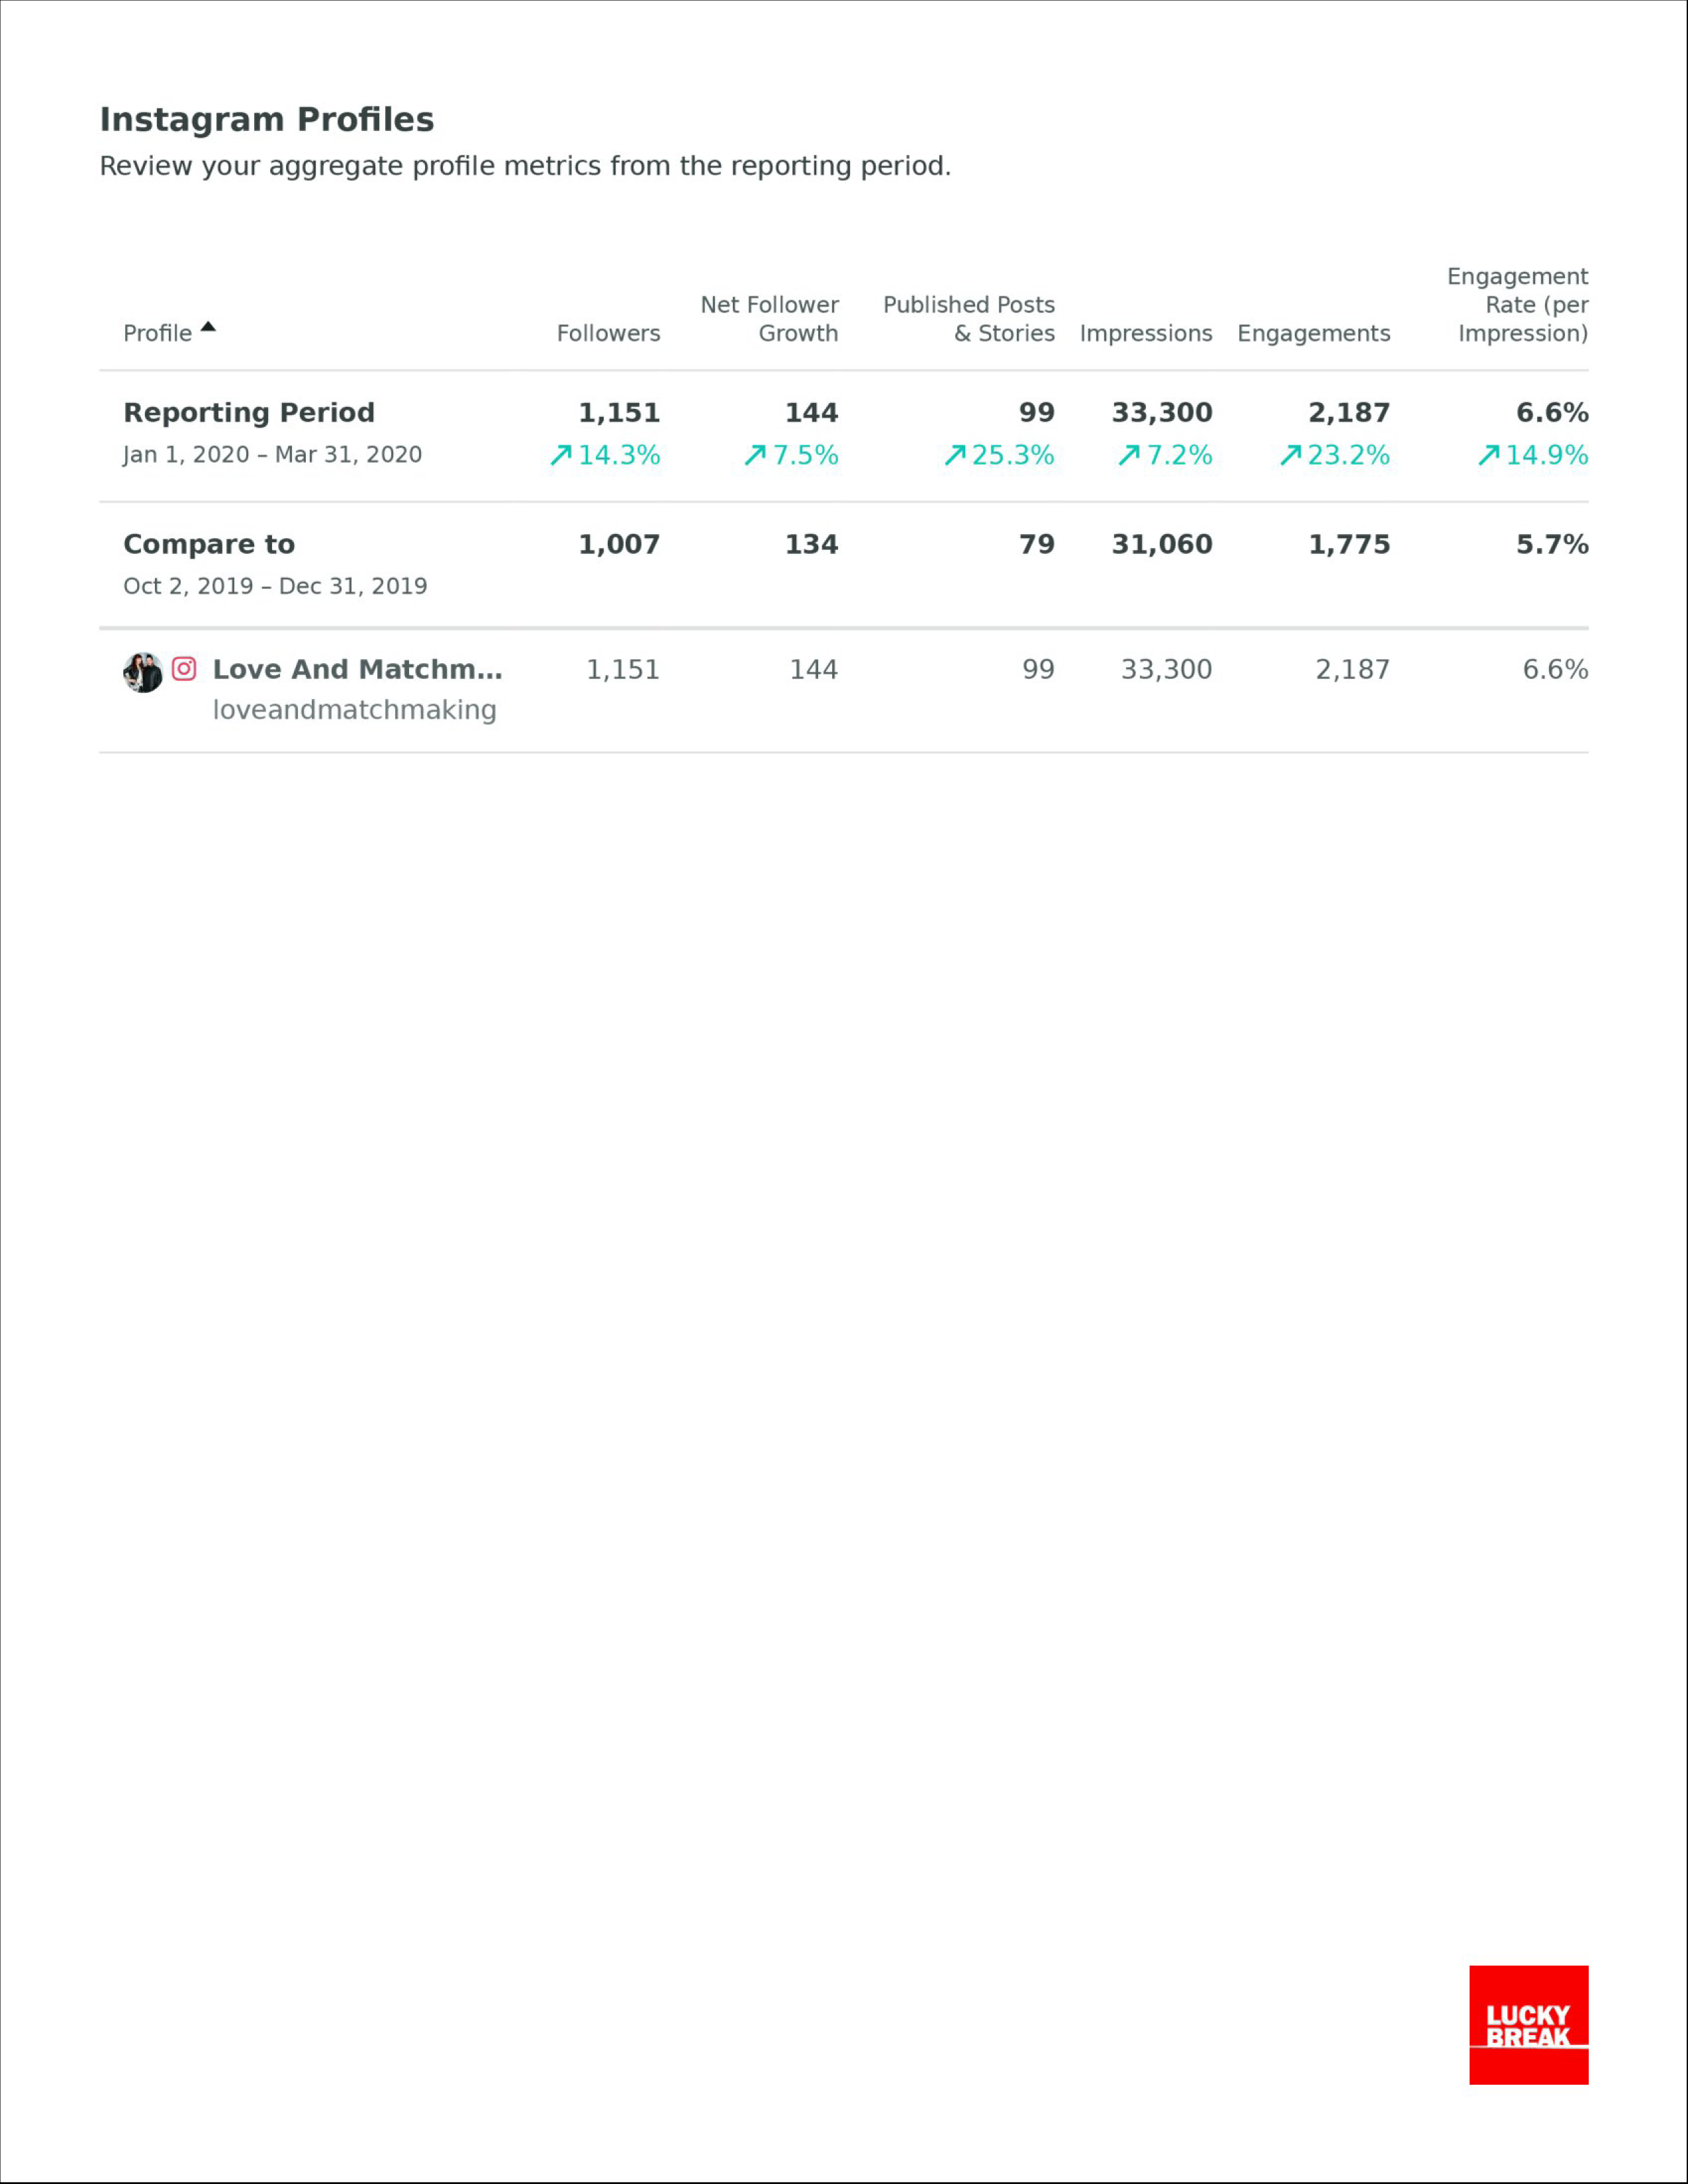Click the bold 1,151 followers value
The image size is (1688, 2184).
click(x=619, y=412)
